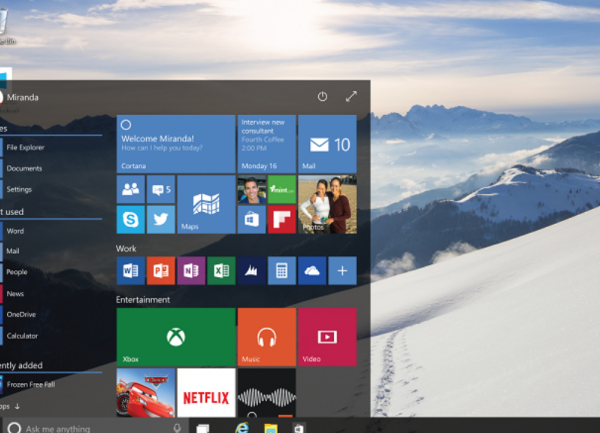
Task: Open File Explorer from the taskbar
Action: tap(271, 428)
